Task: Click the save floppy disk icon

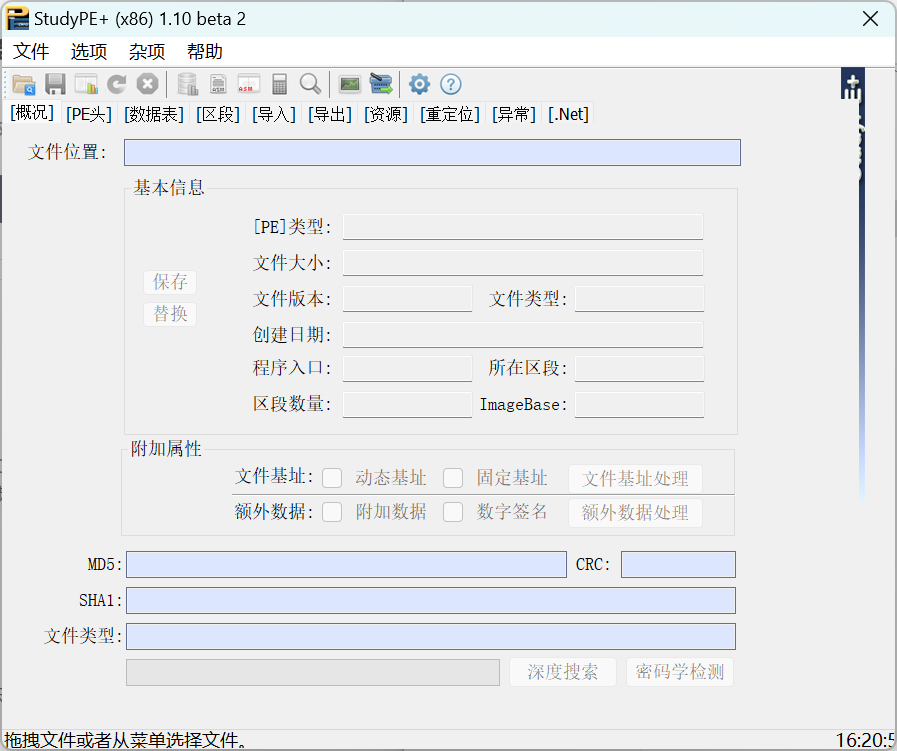Action: click(55, 84)
